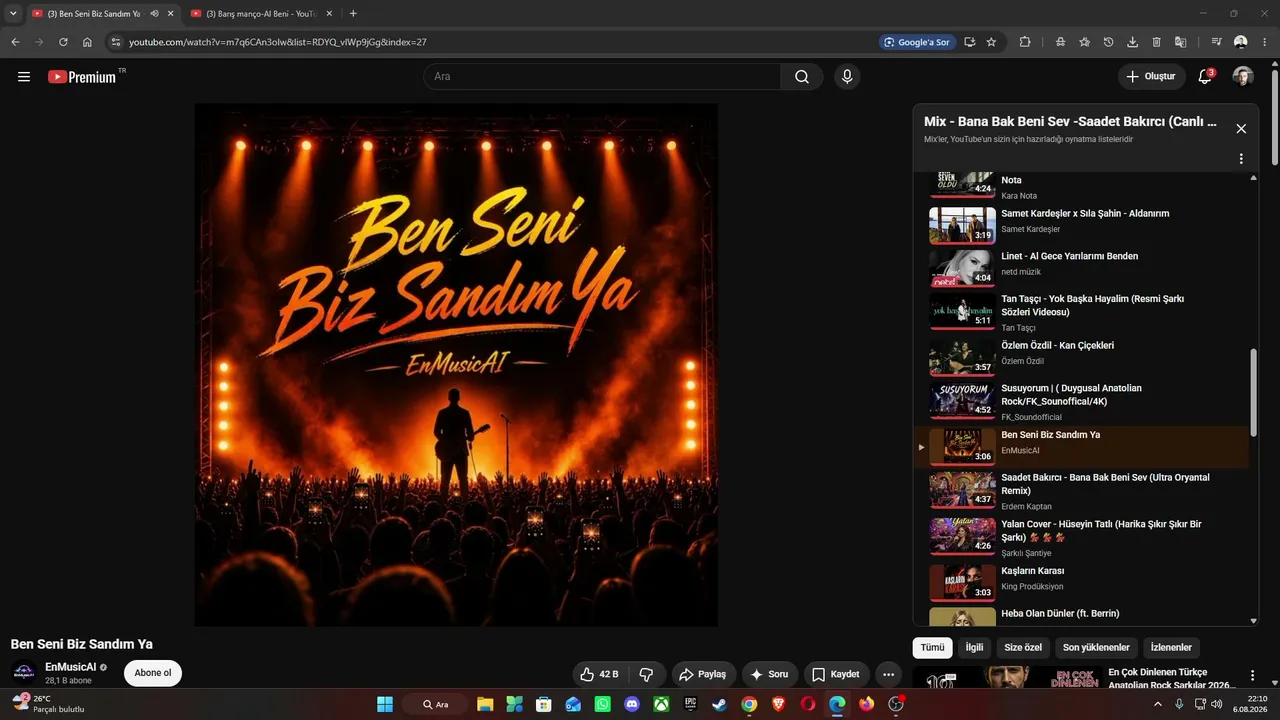
Task: Open the trash icon in browser toolbar
Action: (1156, 42)
